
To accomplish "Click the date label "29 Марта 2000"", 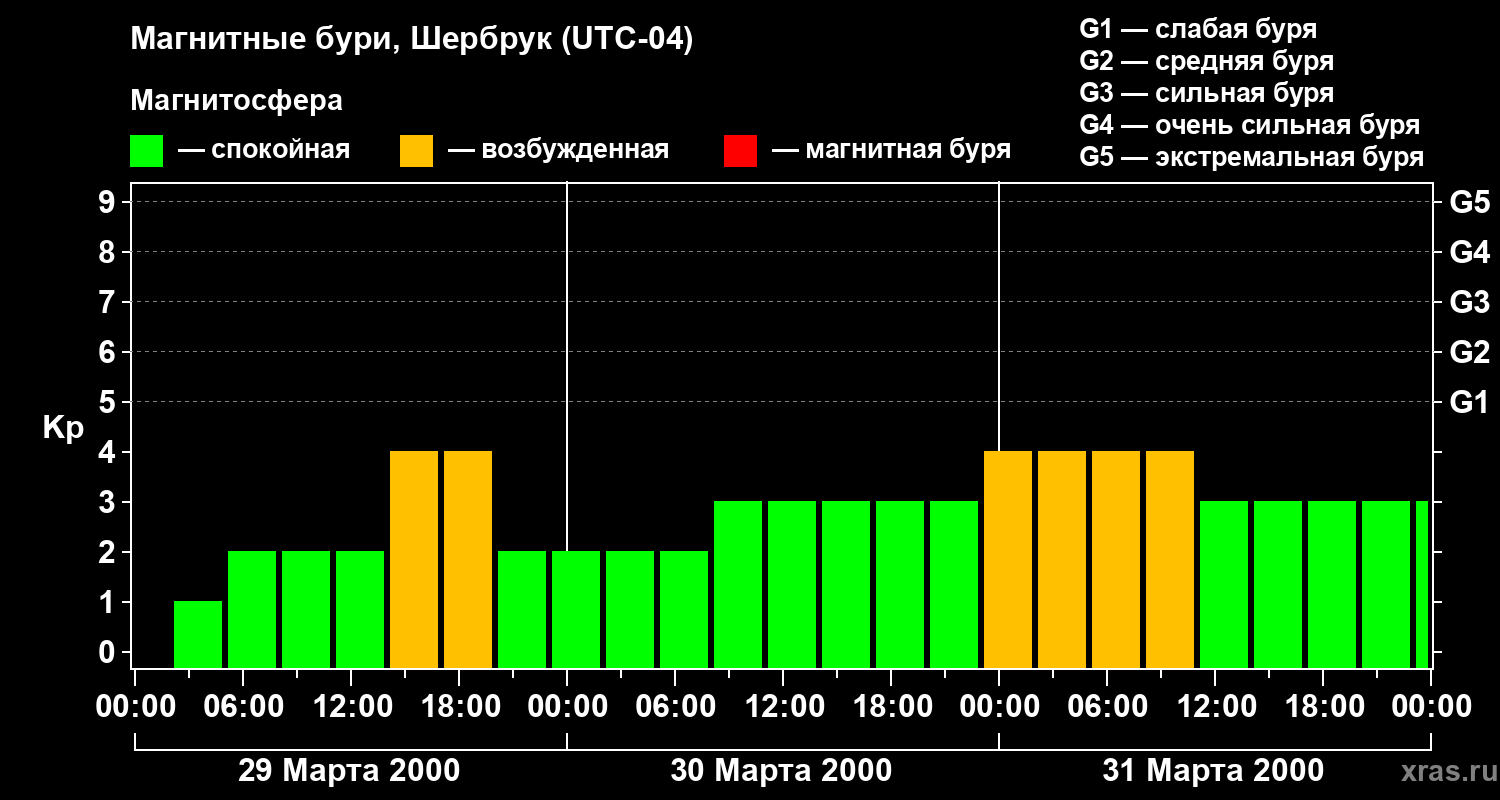I will 349,771.
